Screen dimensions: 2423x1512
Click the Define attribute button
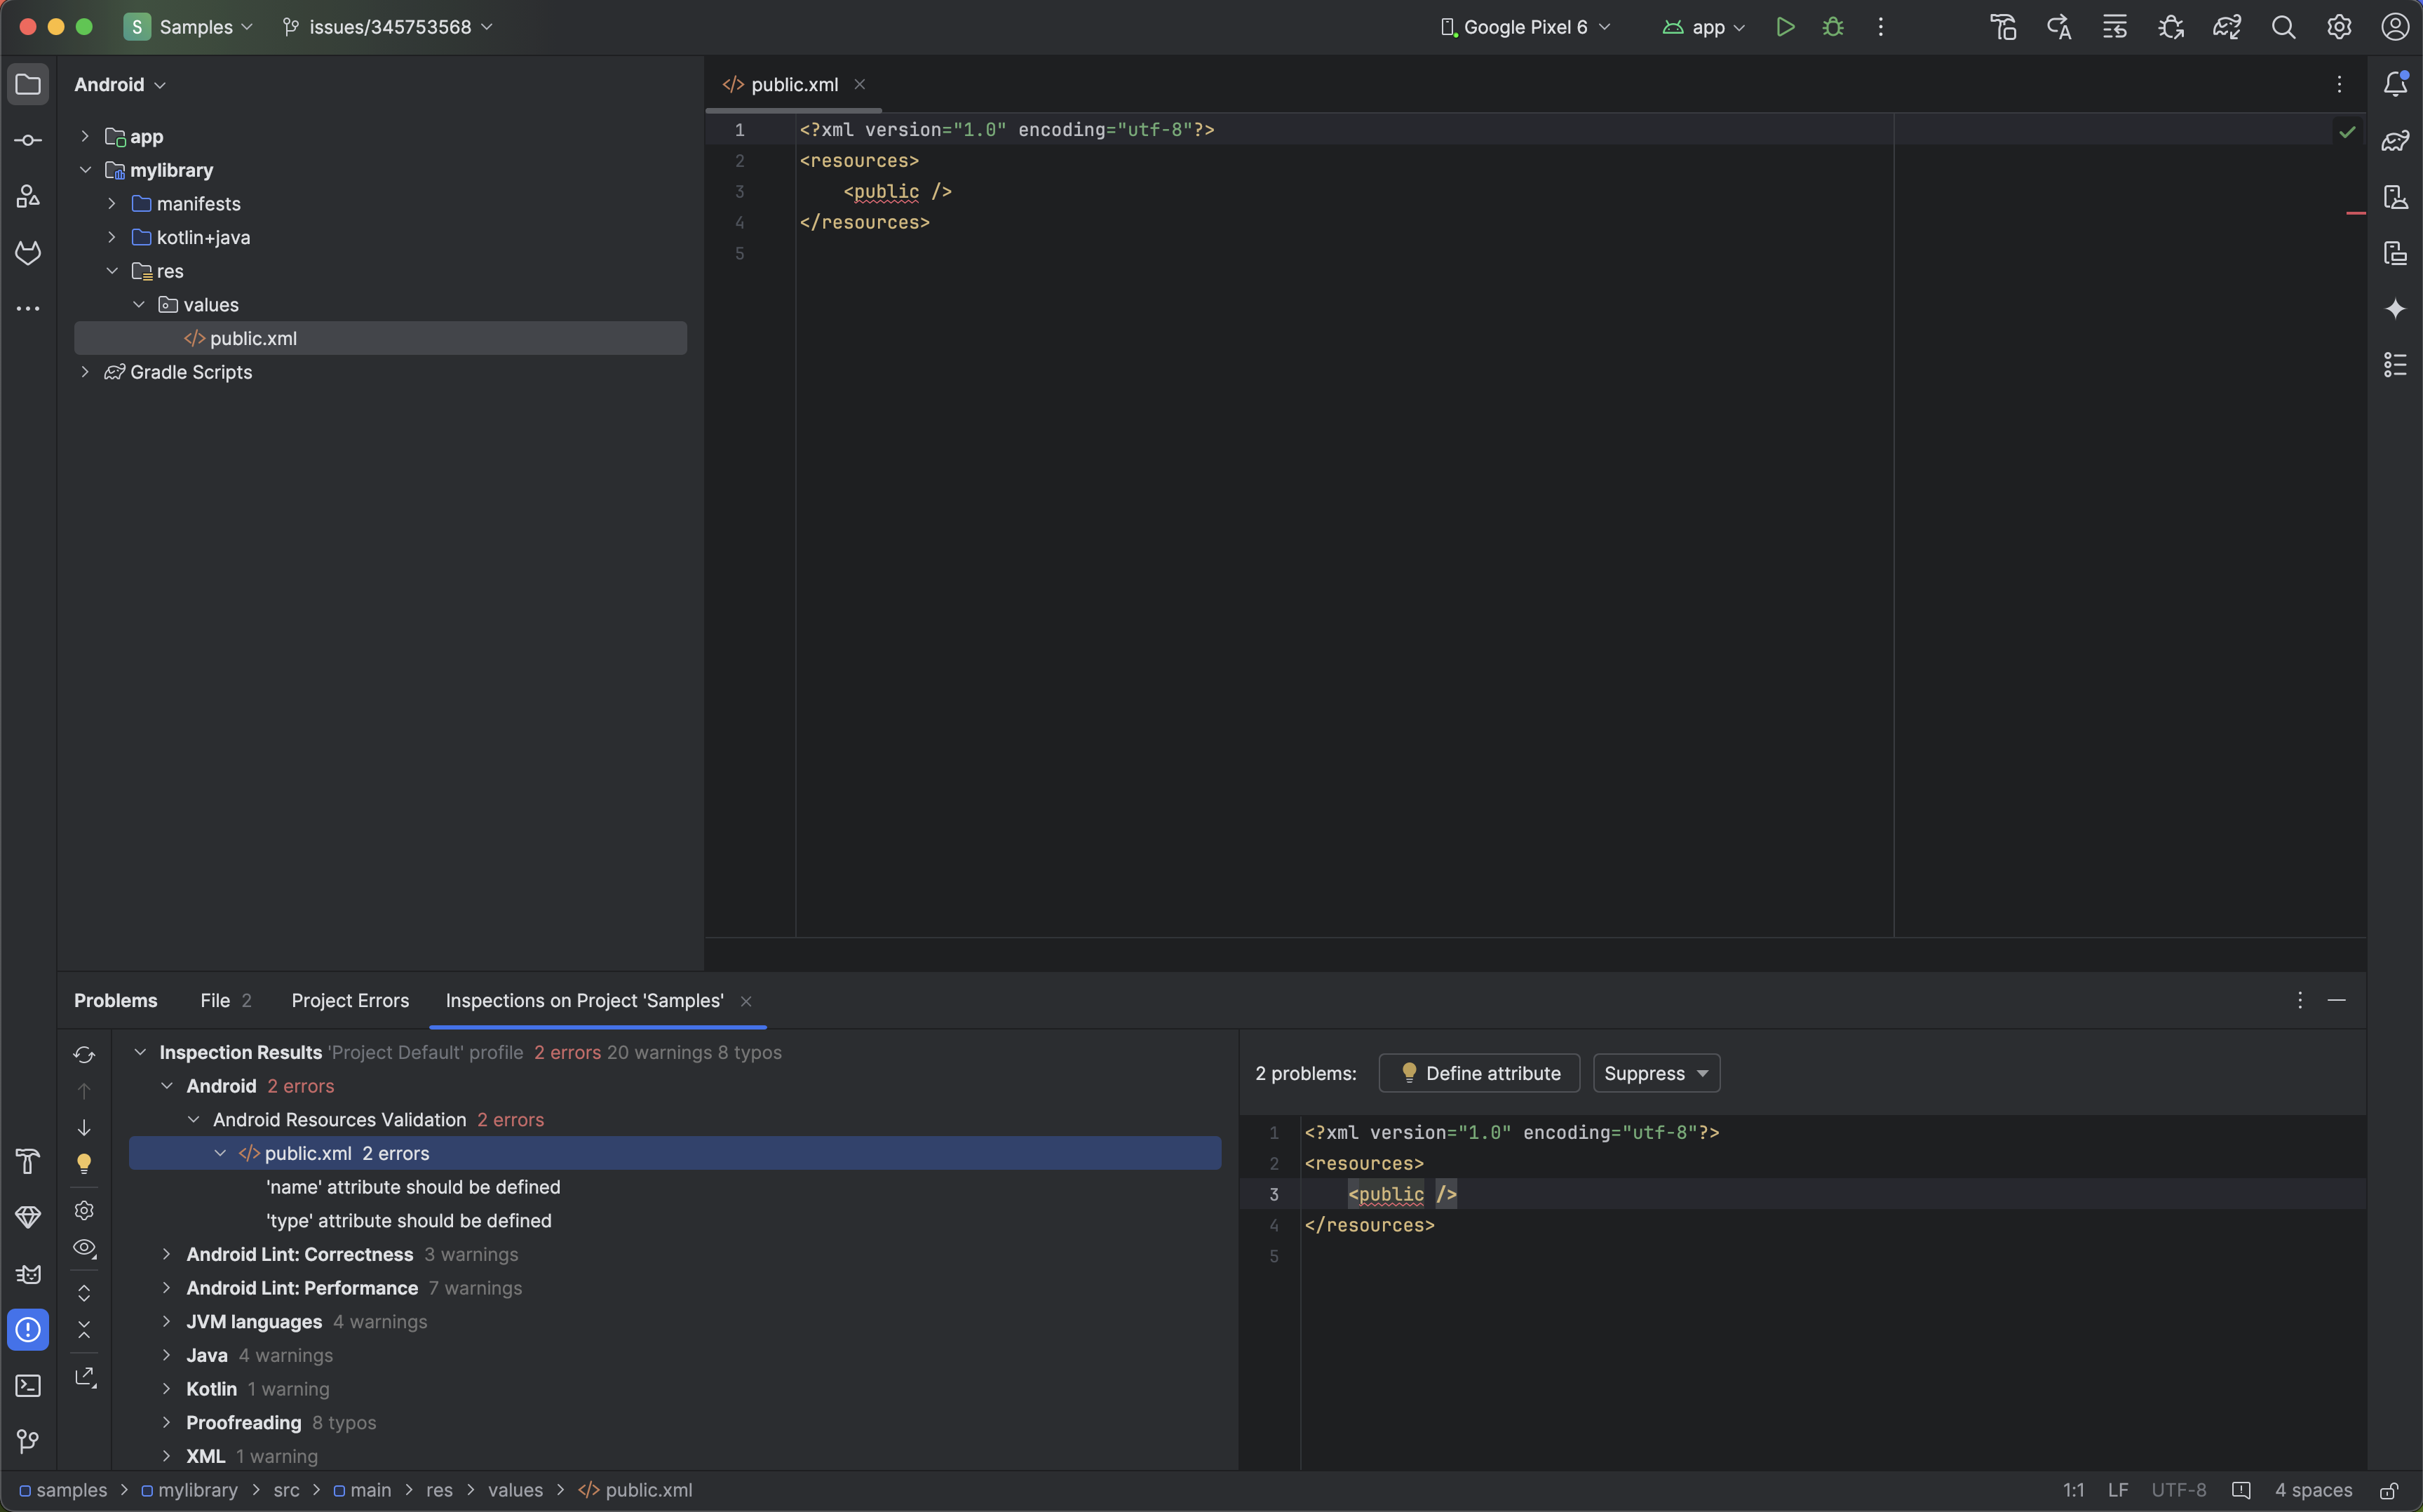point(1479,1073)
